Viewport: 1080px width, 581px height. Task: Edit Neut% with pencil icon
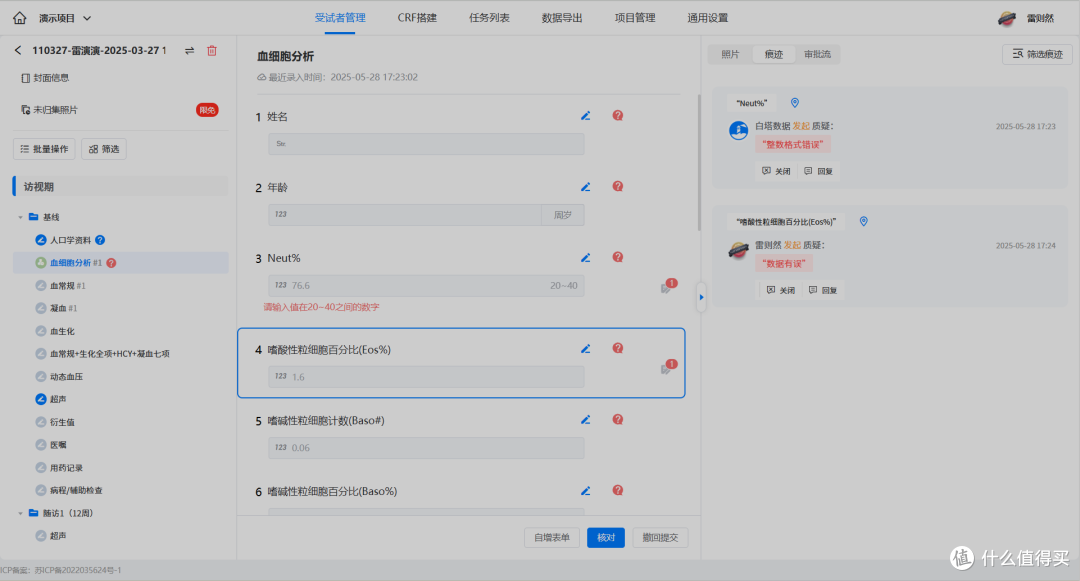pyautogui.click(x=585, y=257)
